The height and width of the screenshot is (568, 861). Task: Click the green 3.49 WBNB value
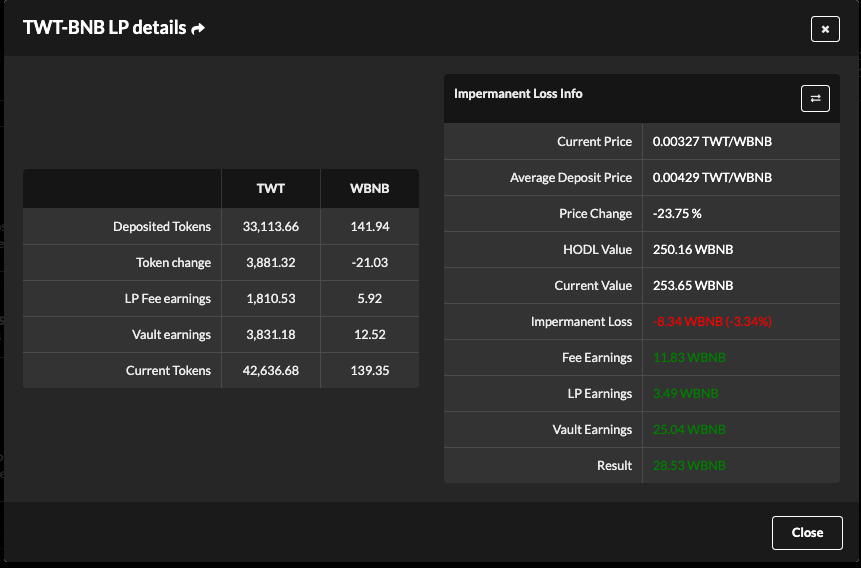[x=685, y=393]
